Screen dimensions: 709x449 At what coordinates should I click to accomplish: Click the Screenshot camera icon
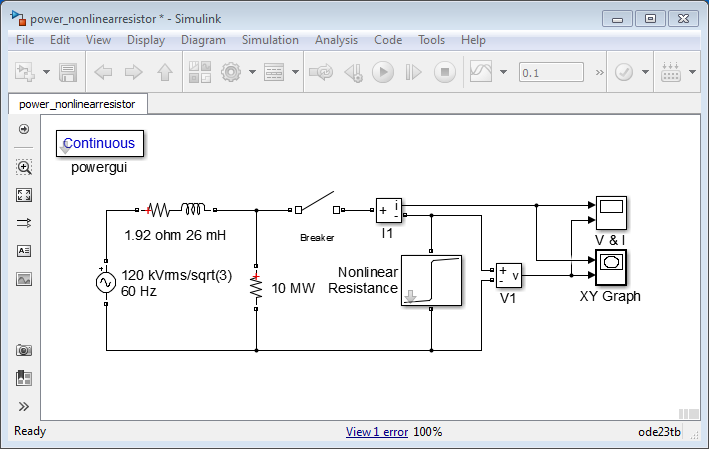coord(24,350)
